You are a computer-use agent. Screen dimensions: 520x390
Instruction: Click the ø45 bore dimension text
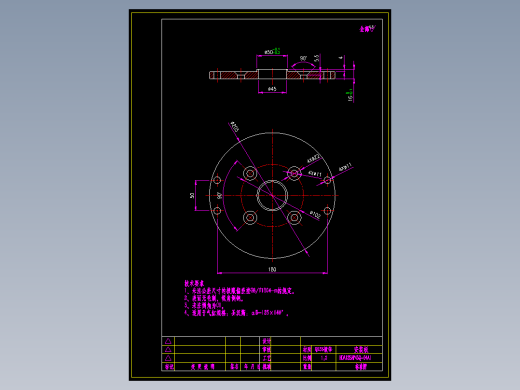click(272, 89)
